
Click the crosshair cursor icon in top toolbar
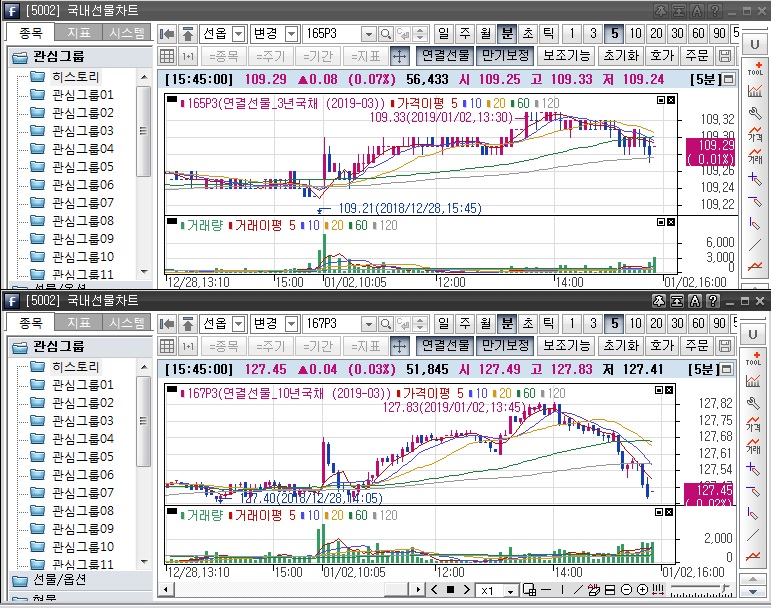[x=399, y=56]
